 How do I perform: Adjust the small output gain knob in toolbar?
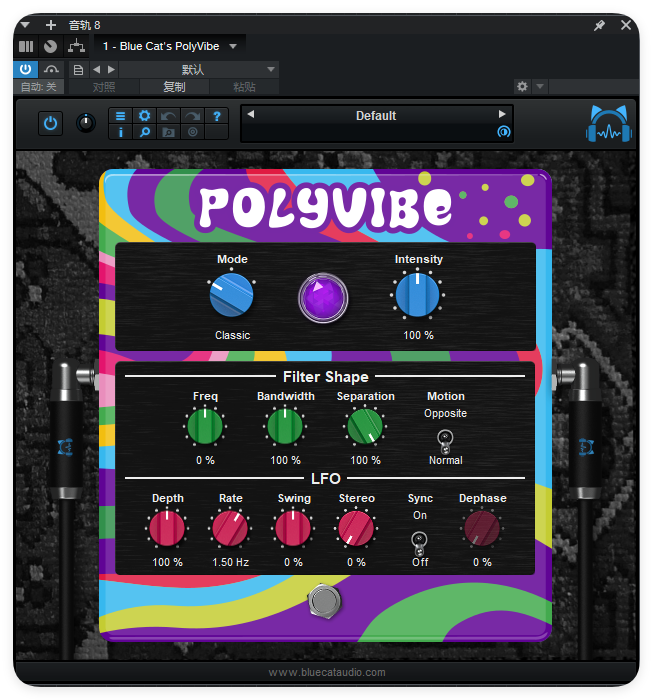pos(86,123)
